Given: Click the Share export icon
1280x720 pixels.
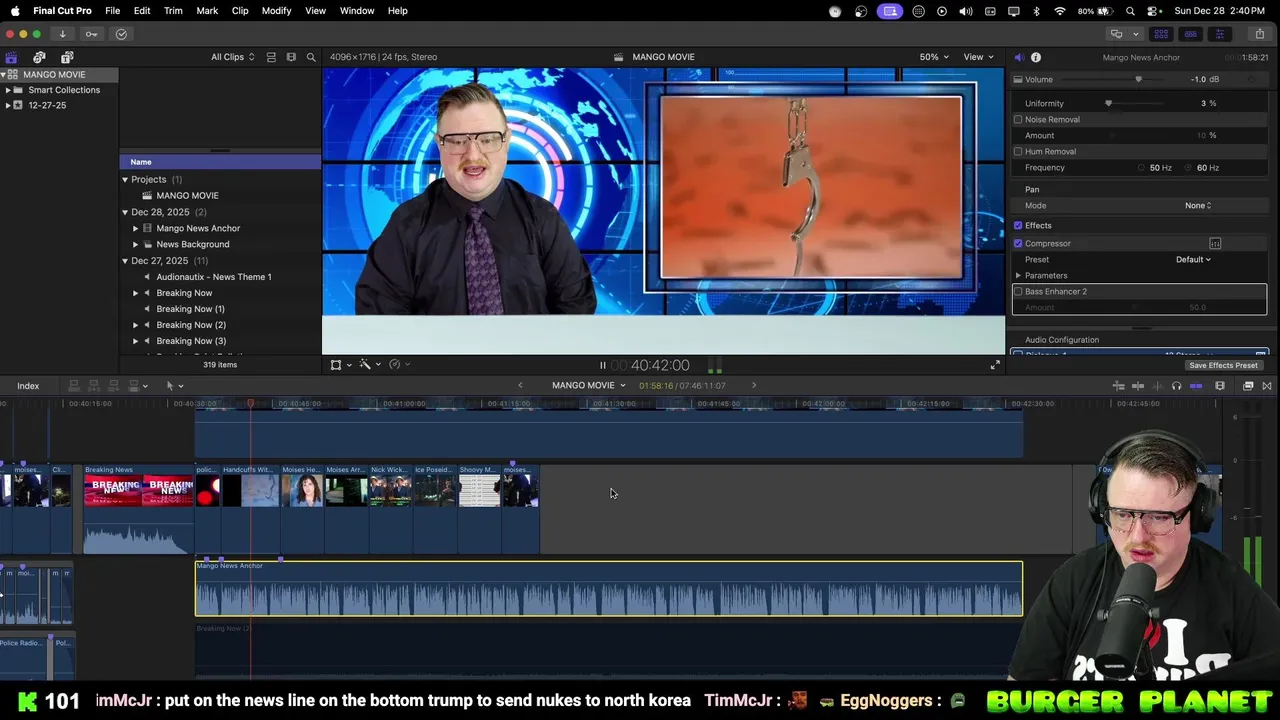Looking at the screenshot, I should pyautogui.click(x=1260, y=34).
